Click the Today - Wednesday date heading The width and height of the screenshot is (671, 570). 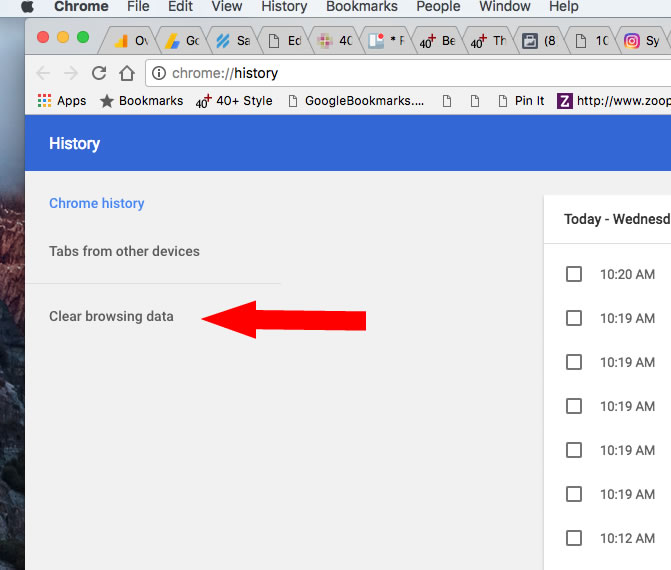[617, 219]
